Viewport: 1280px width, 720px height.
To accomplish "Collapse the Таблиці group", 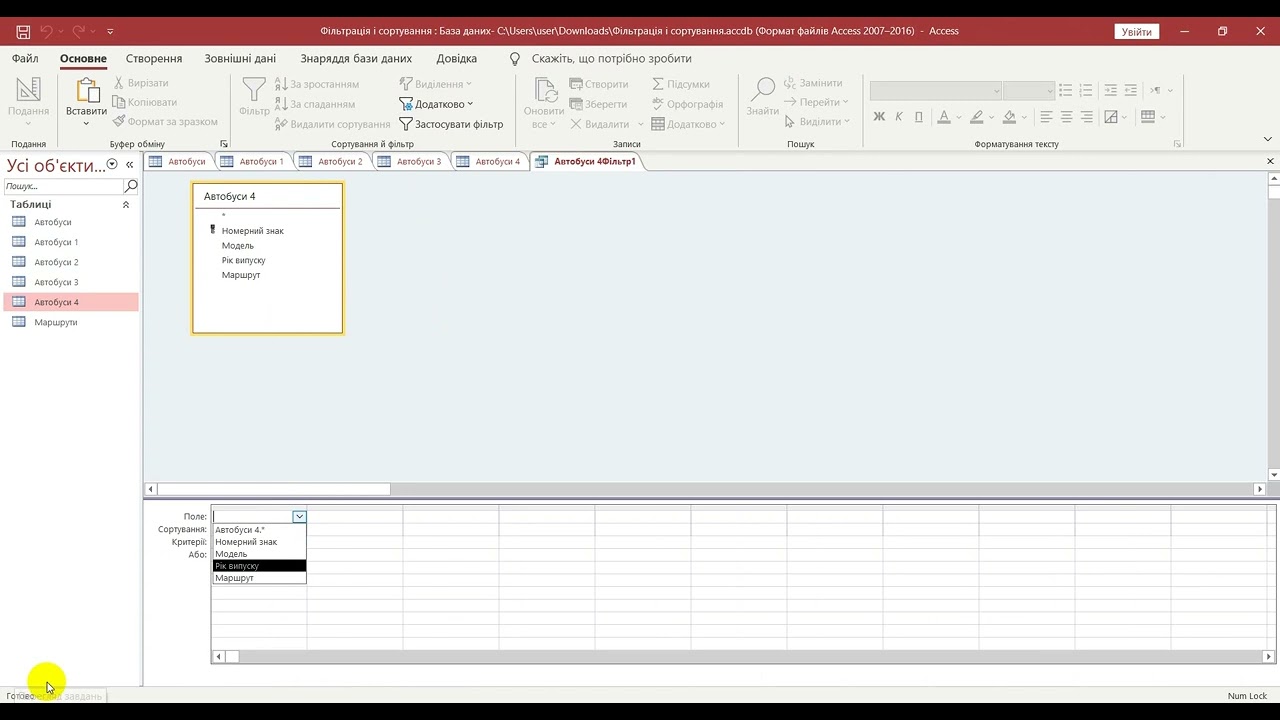I will [x=126, y=204].
